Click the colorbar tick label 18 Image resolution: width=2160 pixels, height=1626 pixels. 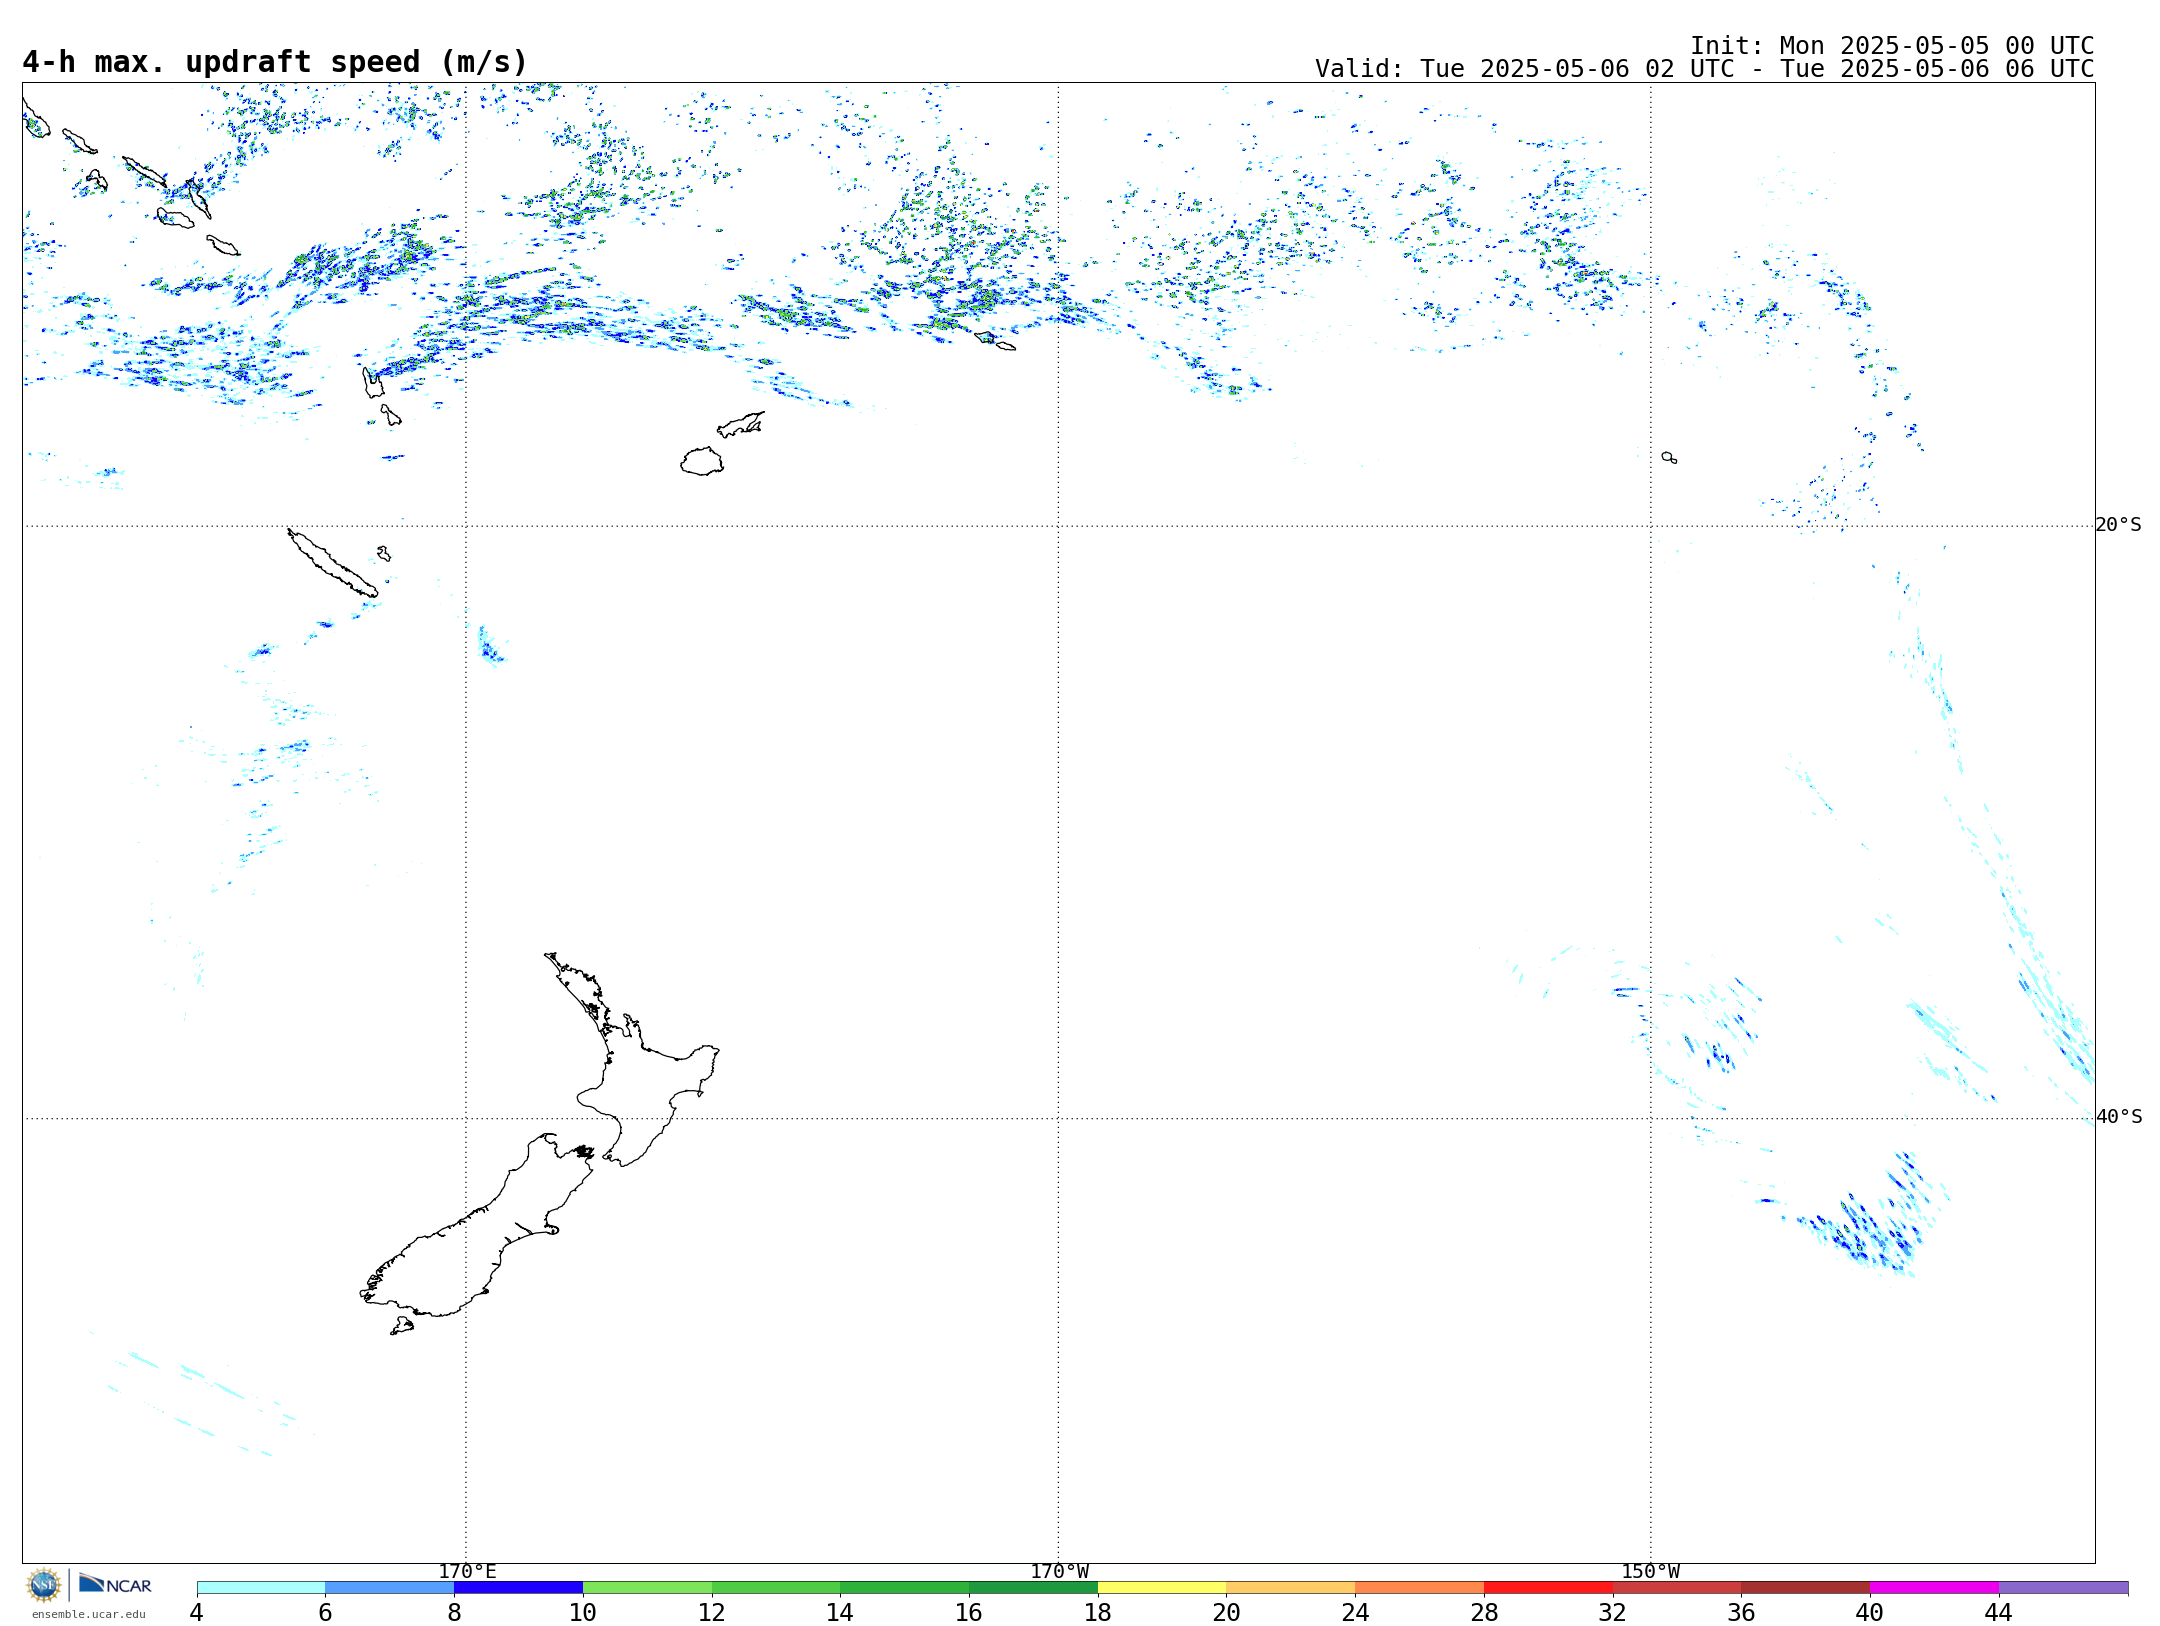pyautogui.click(x=1098, y=1612)
